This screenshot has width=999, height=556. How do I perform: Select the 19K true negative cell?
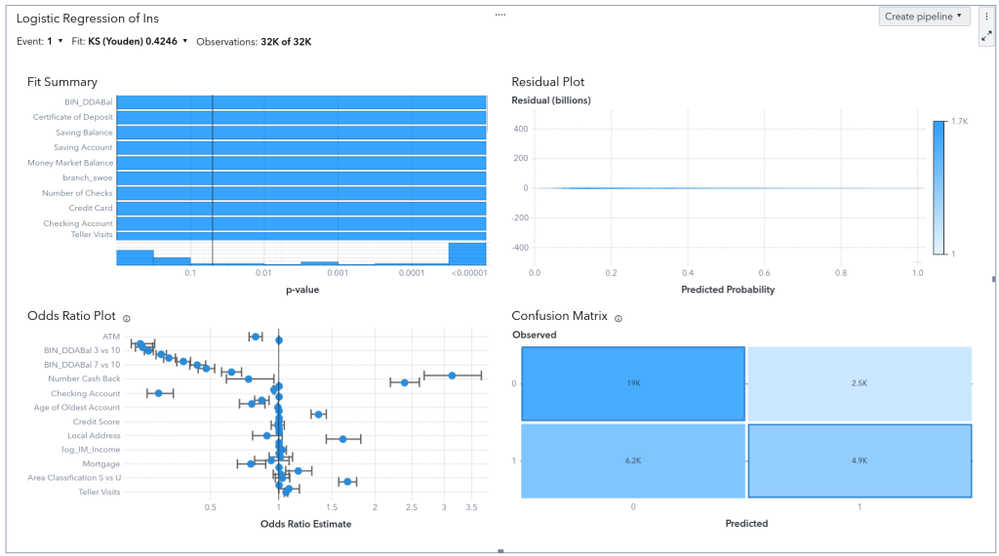(x=633, y=383)
